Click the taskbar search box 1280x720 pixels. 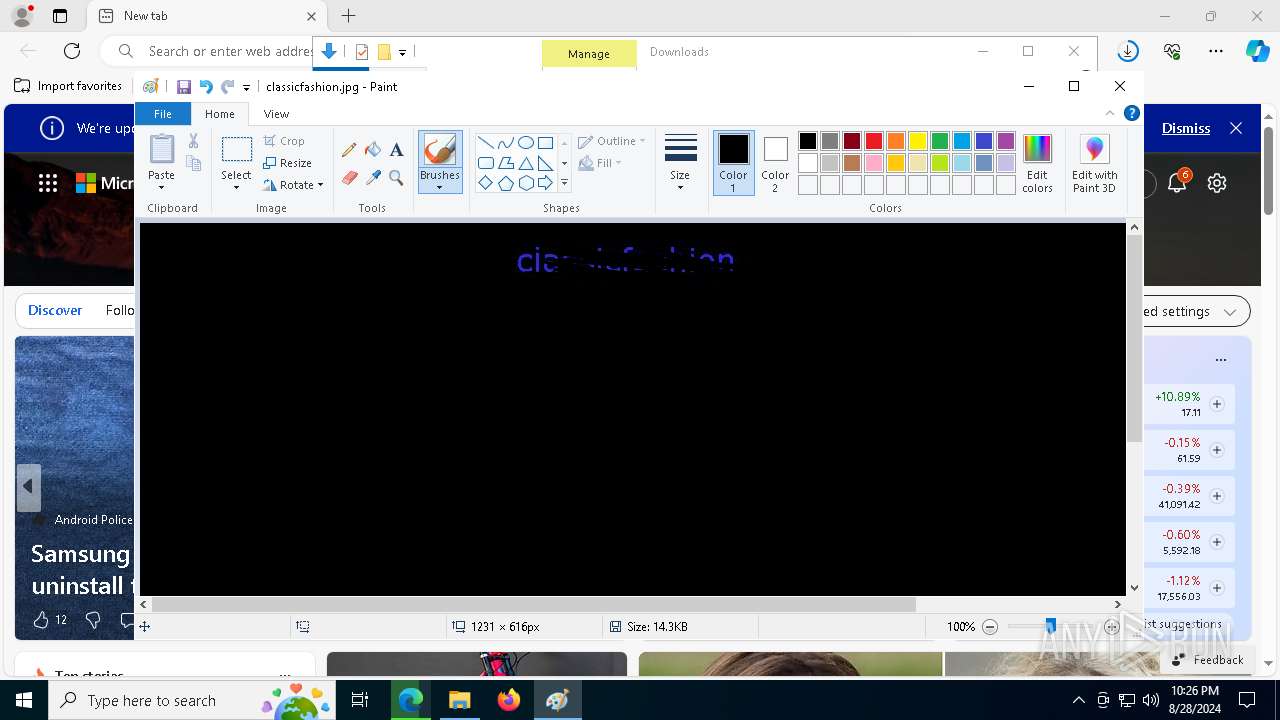[193, 700]
